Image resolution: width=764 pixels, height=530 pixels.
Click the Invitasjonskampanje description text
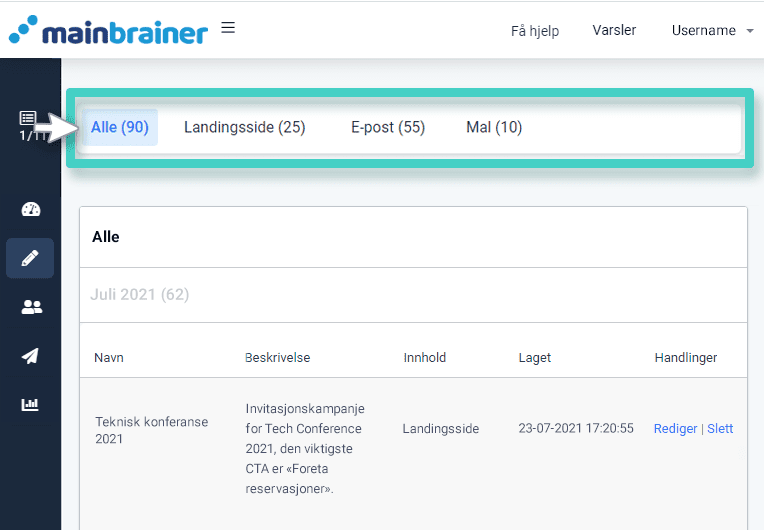[305, 448]
